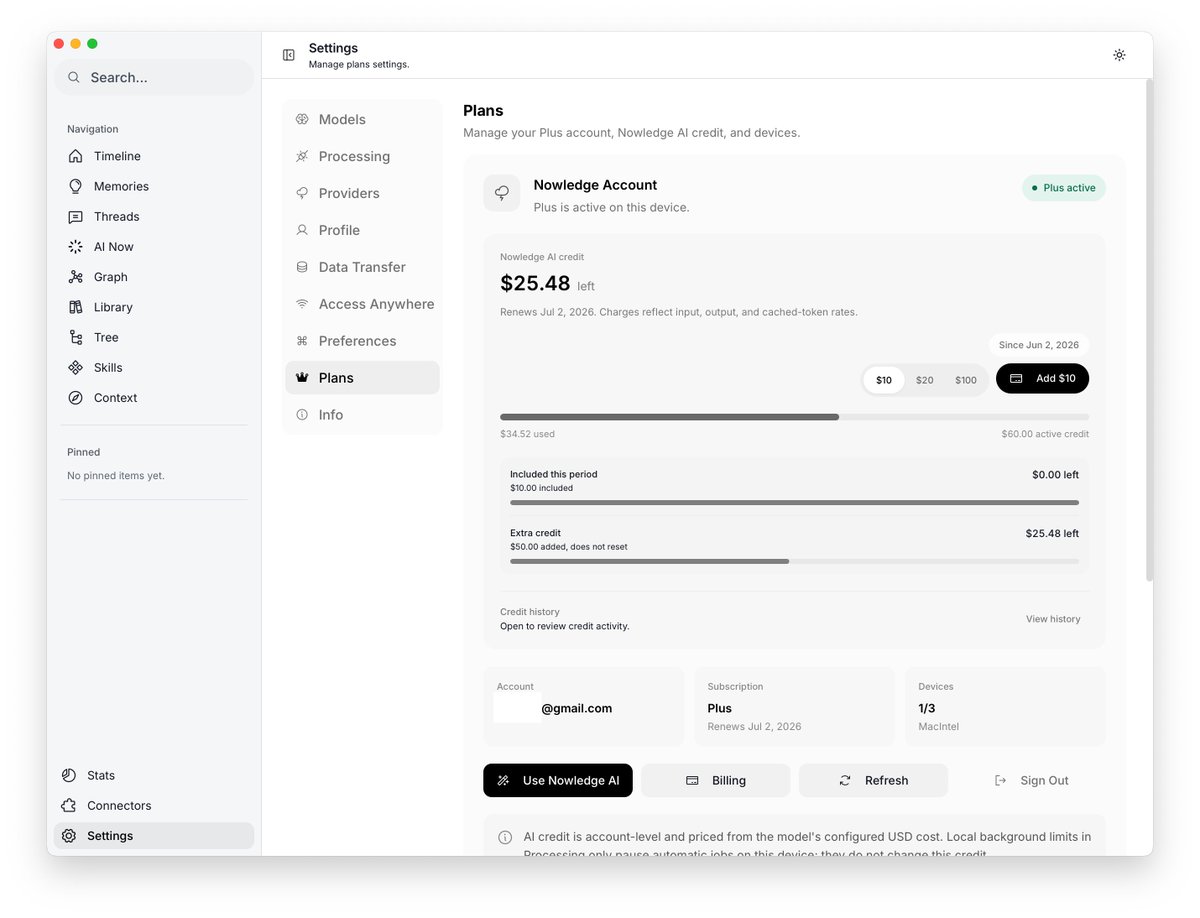Click the Library books icon

75,307
